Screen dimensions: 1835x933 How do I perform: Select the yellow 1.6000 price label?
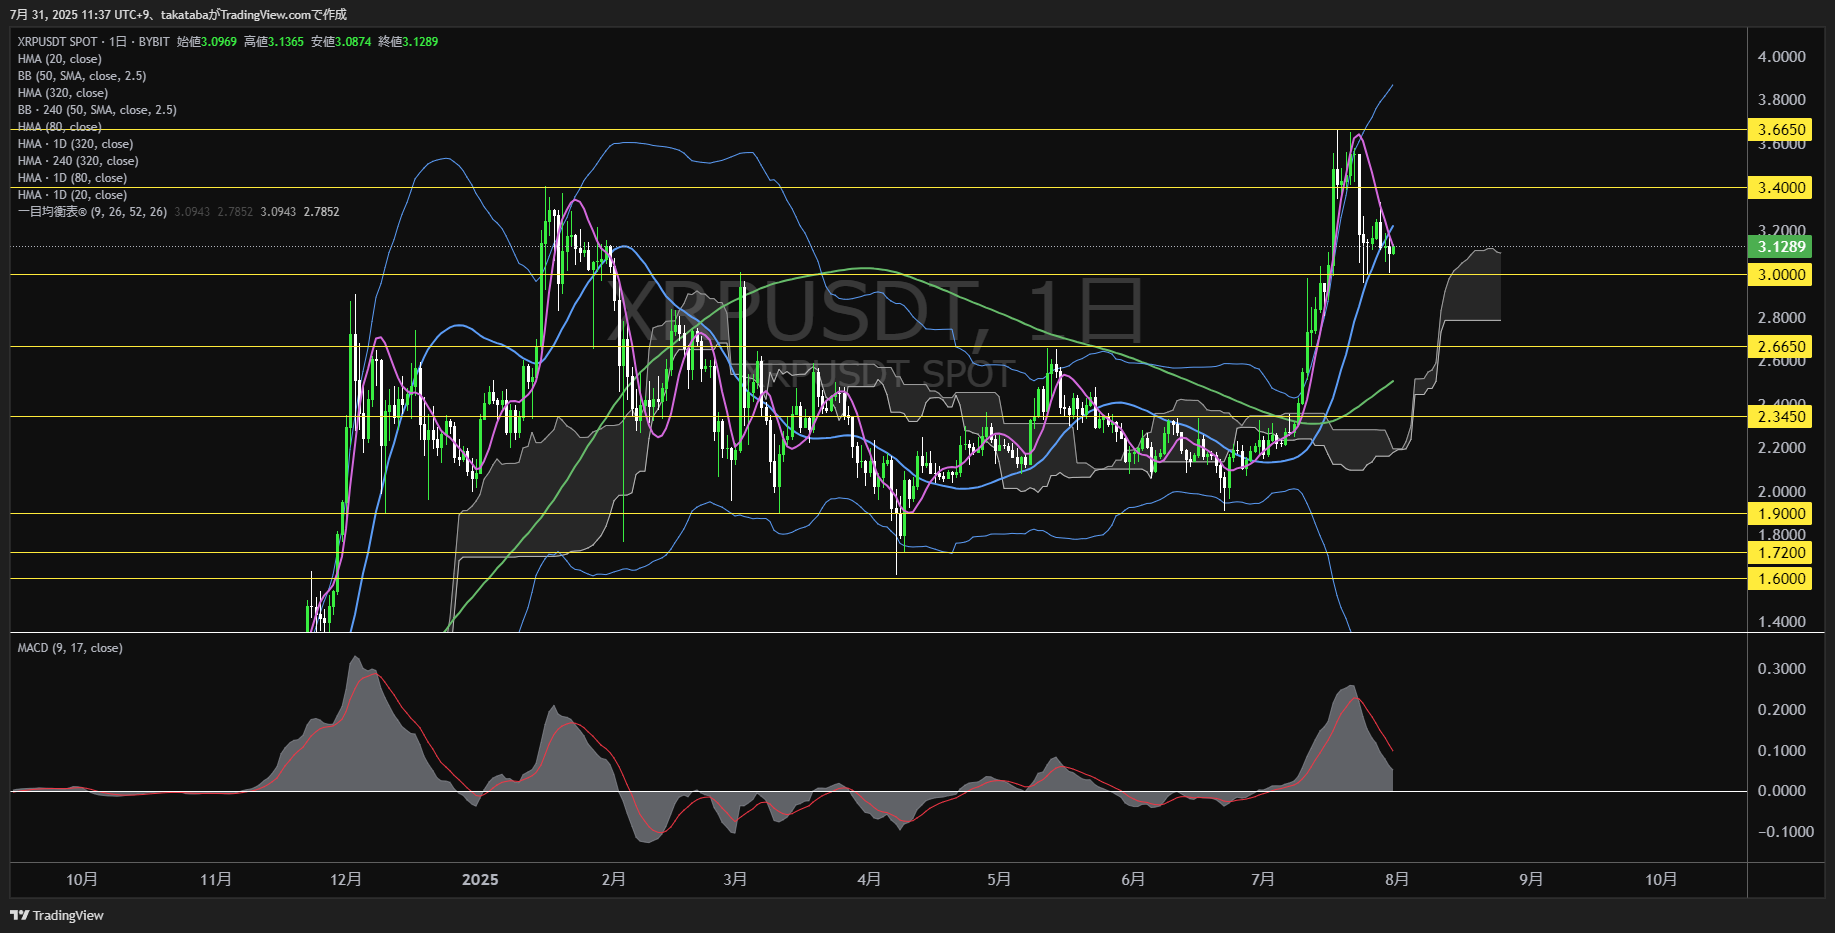(1780, 578)
